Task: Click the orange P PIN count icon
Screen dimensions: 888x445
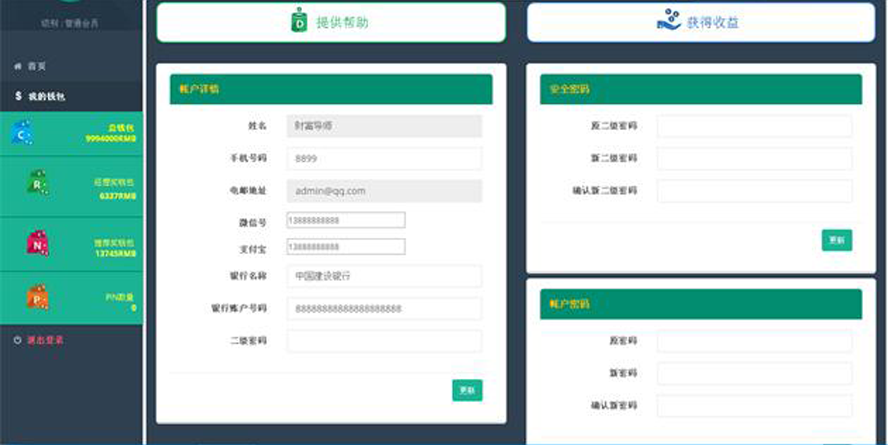Action: pyautogui.click(x=37, y=298)
